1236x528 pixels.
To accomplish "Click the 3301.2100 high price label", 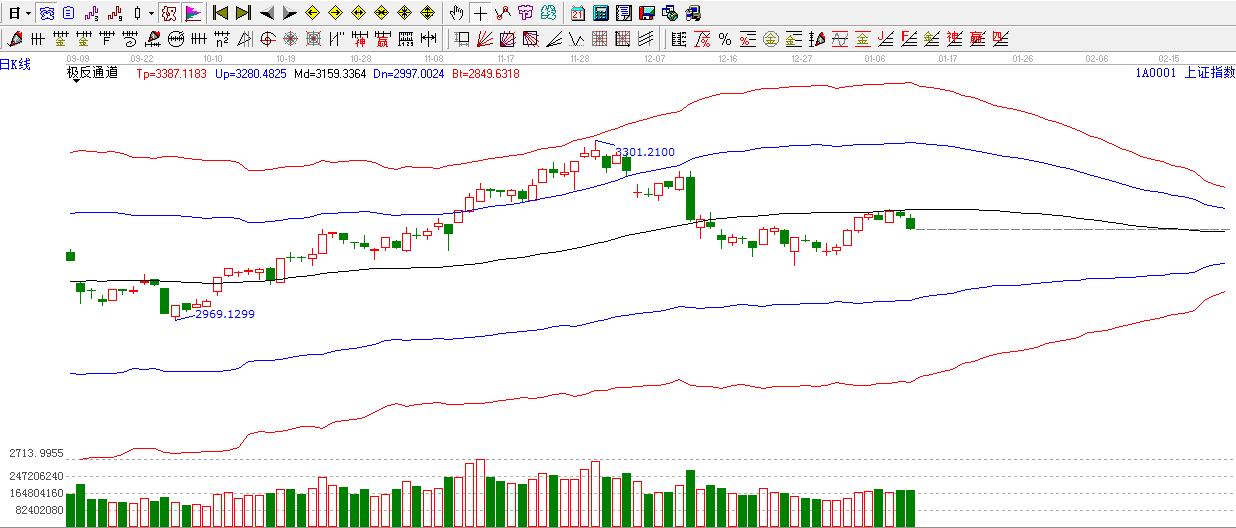I will point(645,152).
